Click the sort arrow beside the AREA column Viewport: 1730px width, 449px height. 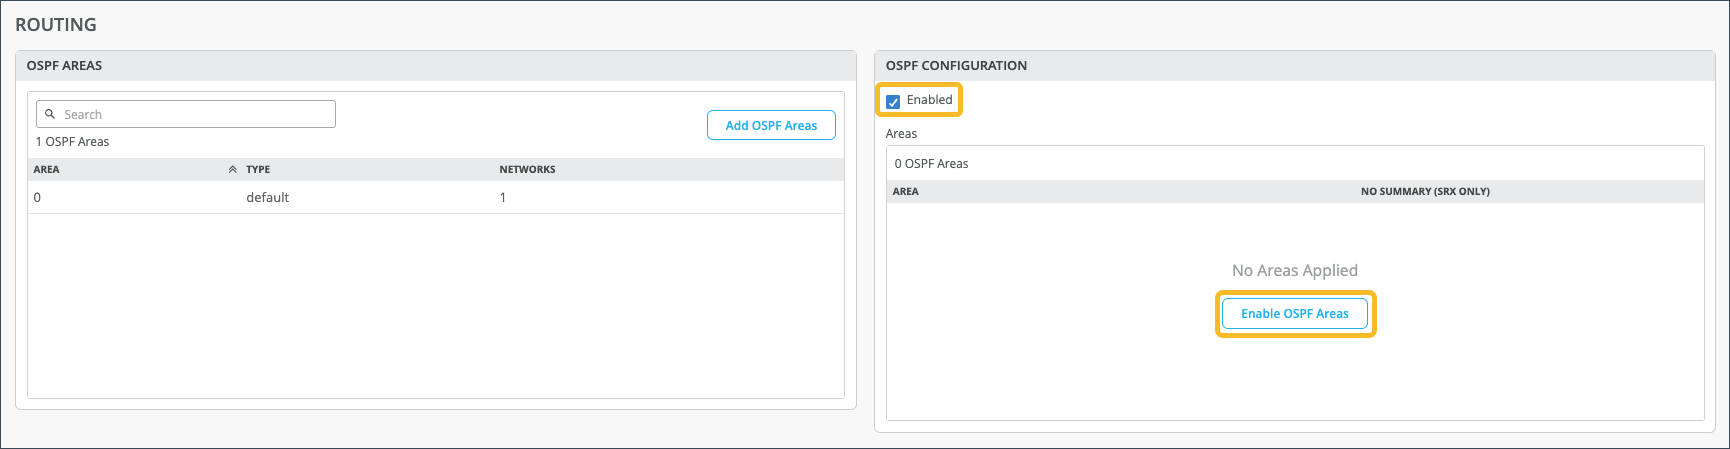coord(232,170)
